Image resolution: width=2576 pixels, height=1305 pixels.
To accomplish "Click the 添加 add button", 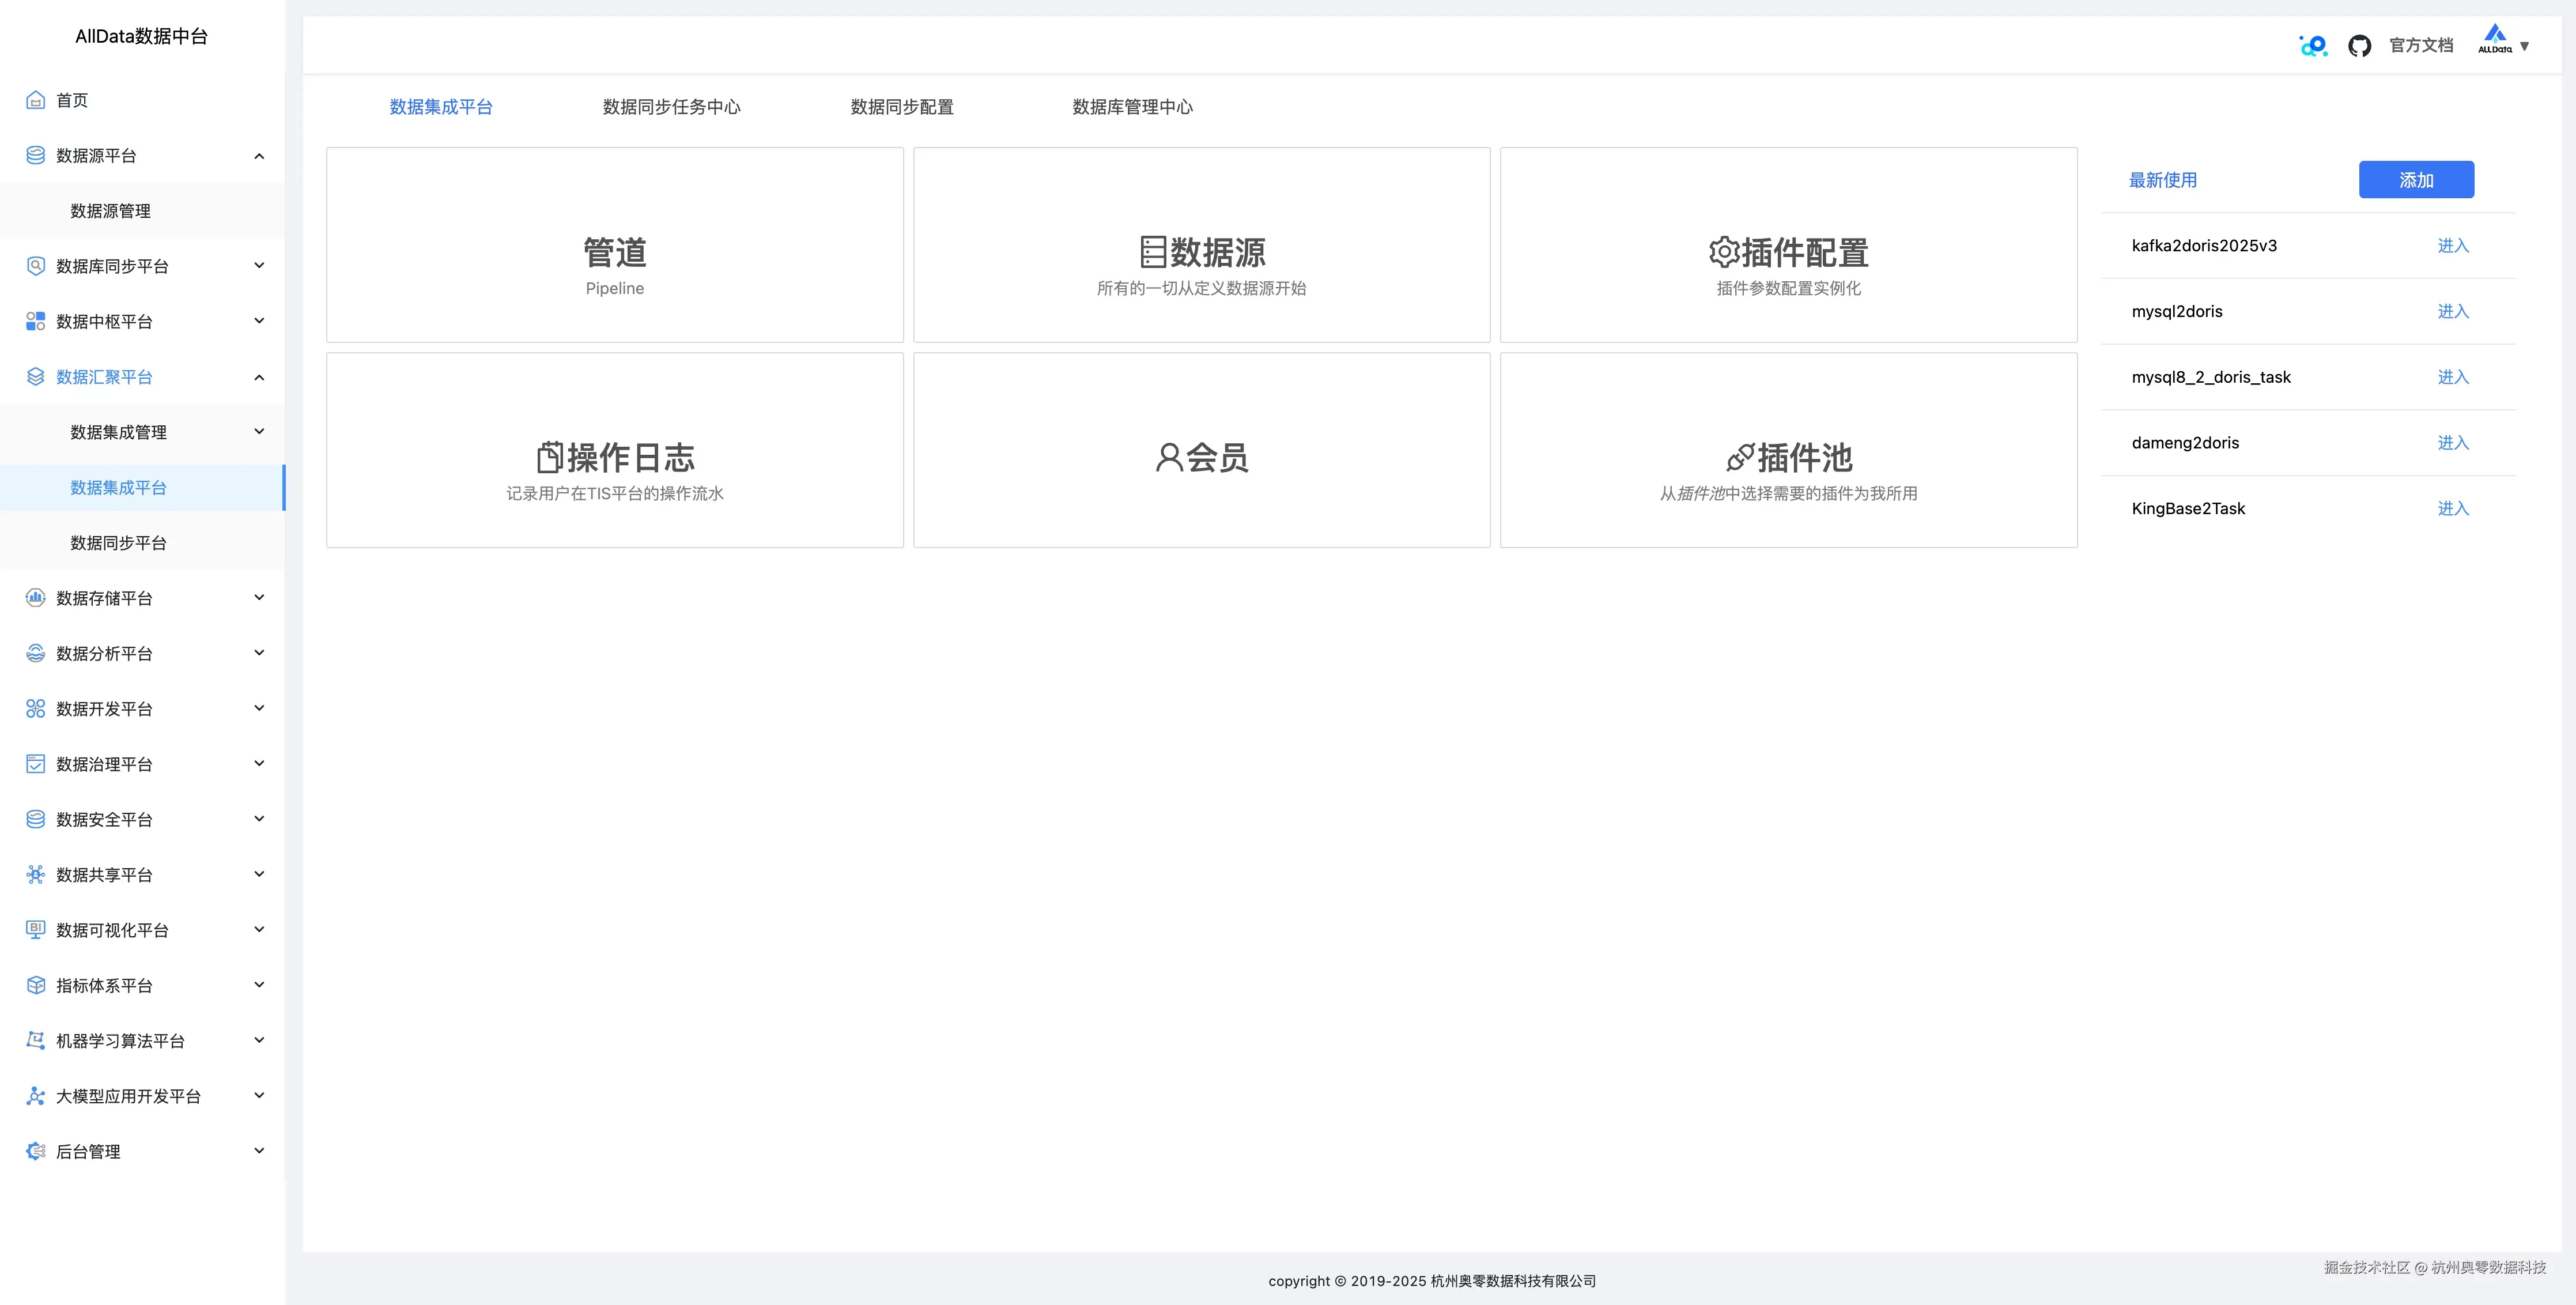I will (2416, 180).
